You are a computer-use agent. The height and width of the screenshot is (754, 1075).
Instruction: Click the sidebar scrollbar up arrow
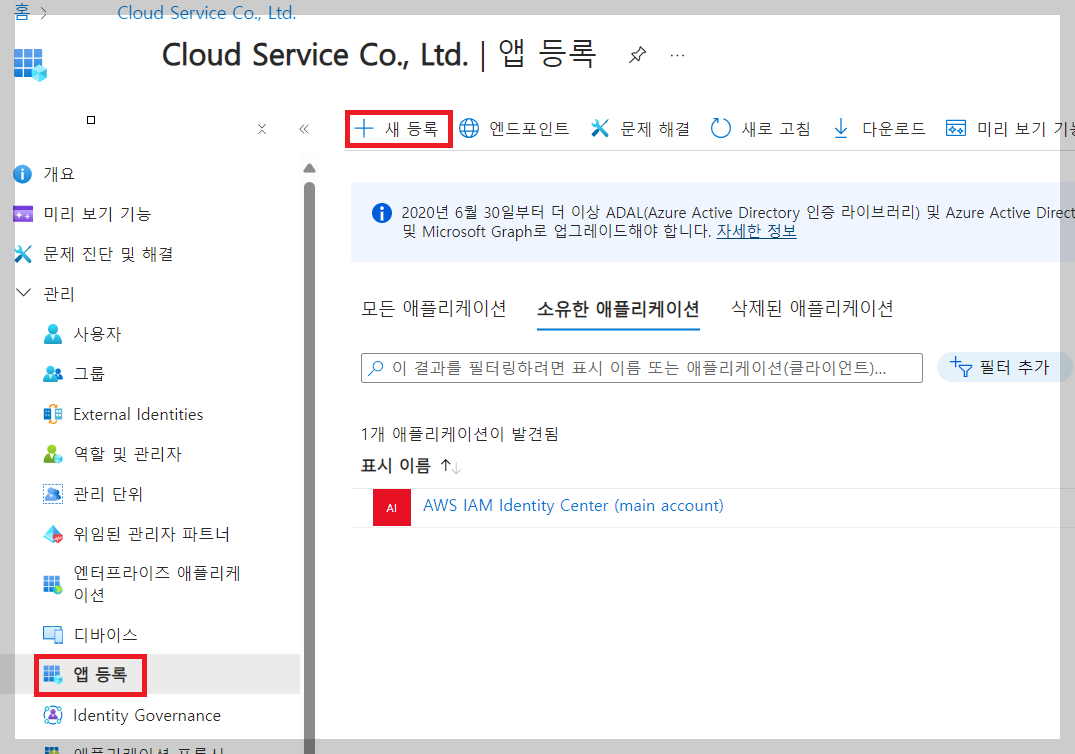[x=309, y=168]
